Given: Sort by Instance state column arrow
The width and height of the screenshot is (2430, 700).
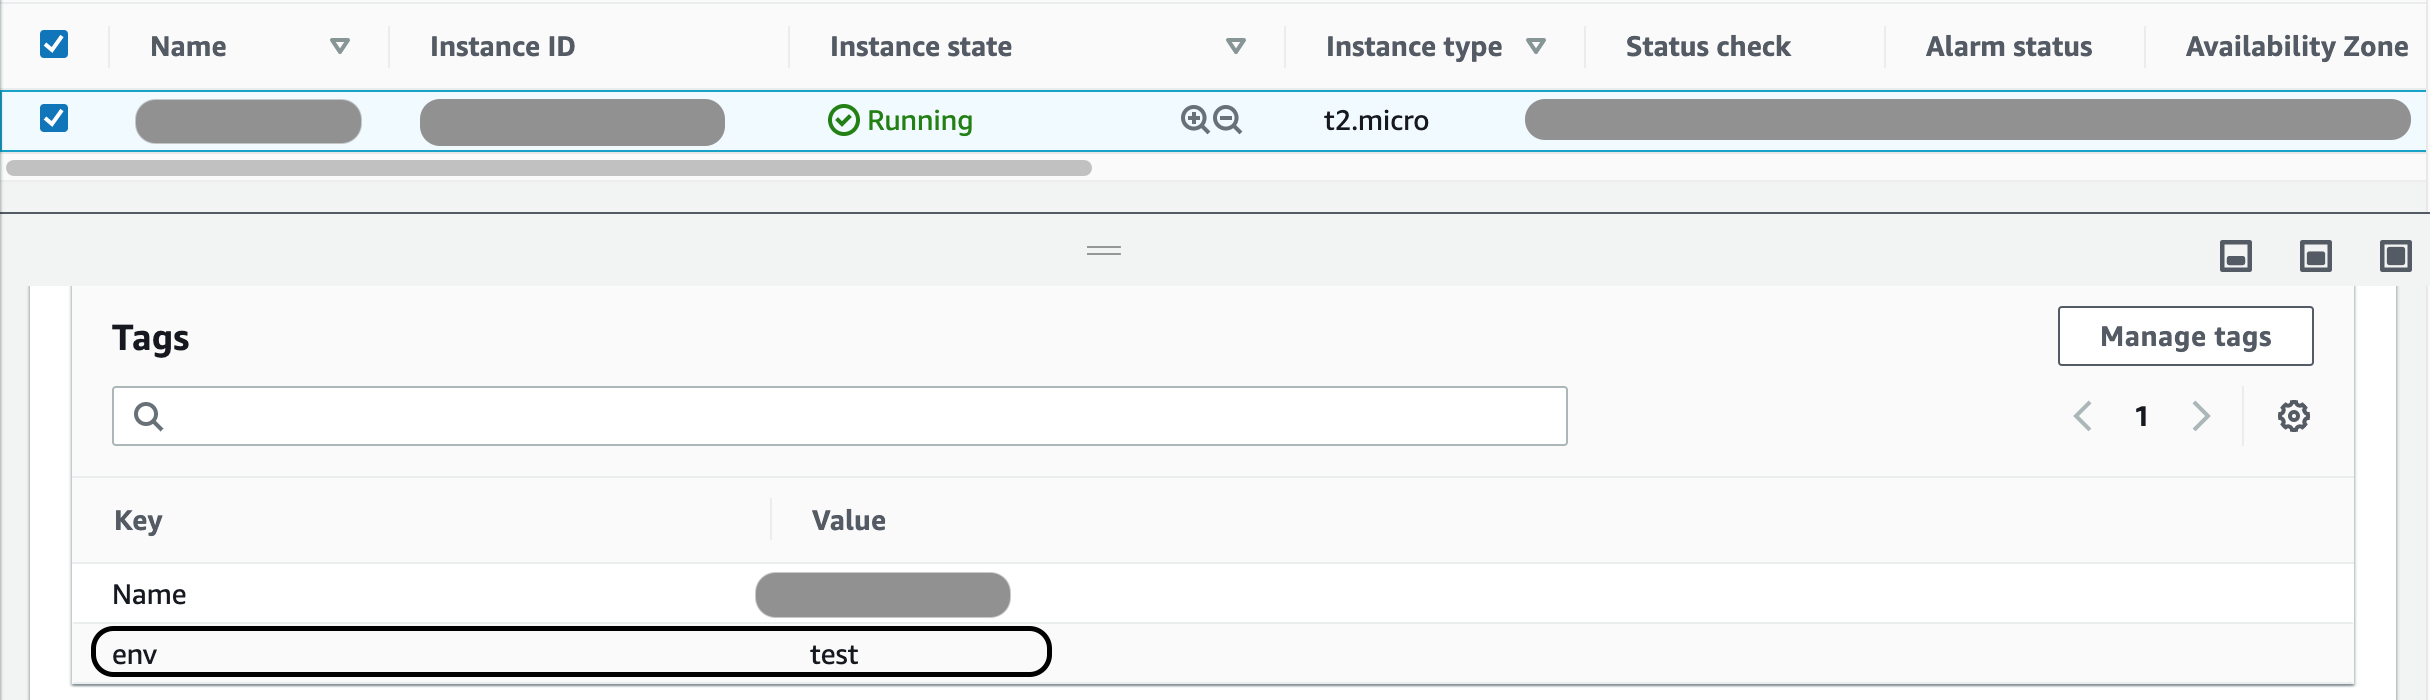Looking at the screenshot, I should pos(1236,46).
